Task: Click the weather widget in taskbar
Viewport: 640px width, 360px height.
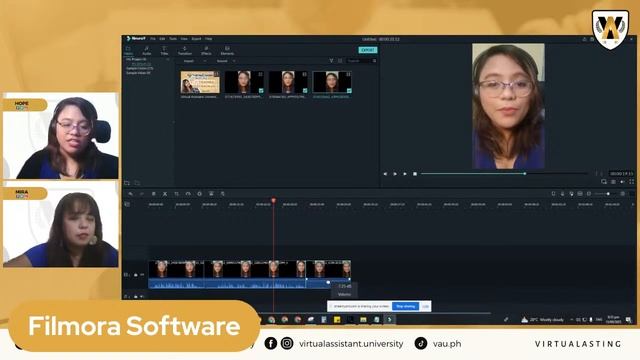Action: pyautogui.click(x=543, y=320)
